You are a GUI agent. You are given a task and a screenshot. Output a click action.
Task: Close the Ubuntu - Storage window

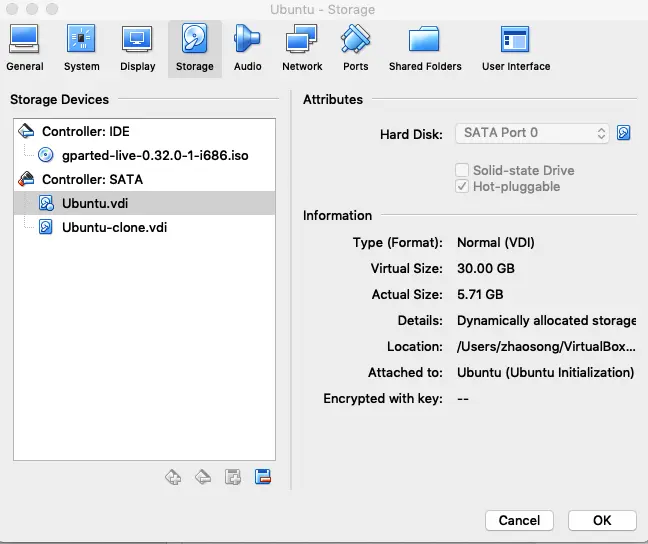coord(12,9)
